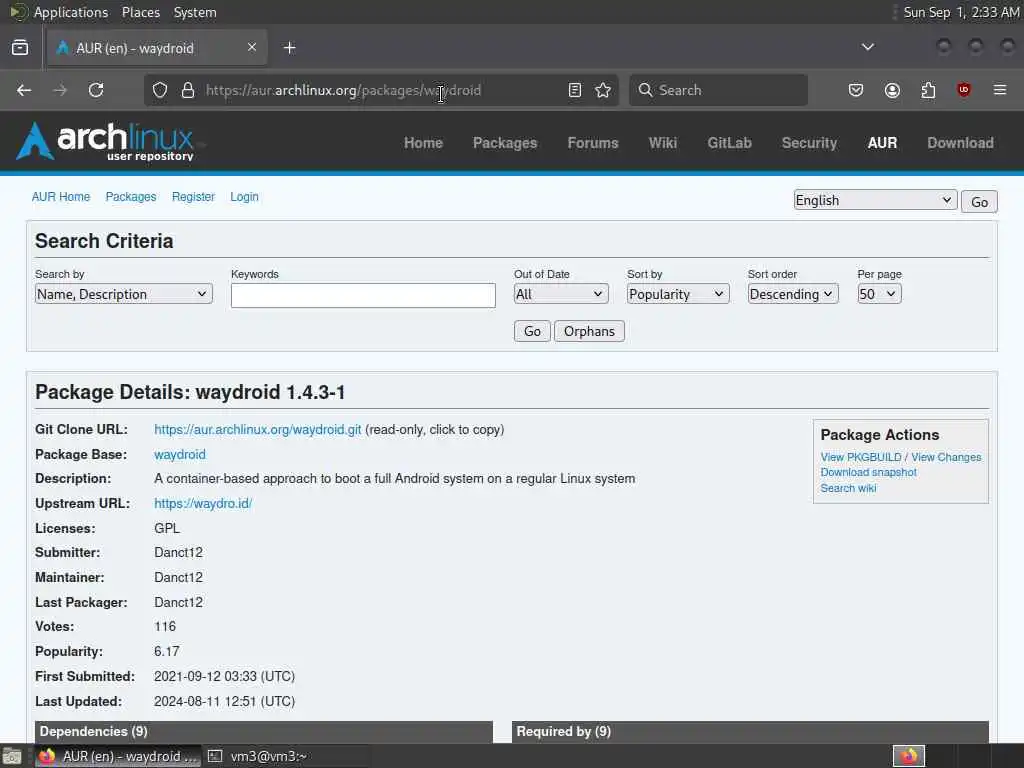Click the padlock site security icon

click(188, 90)
